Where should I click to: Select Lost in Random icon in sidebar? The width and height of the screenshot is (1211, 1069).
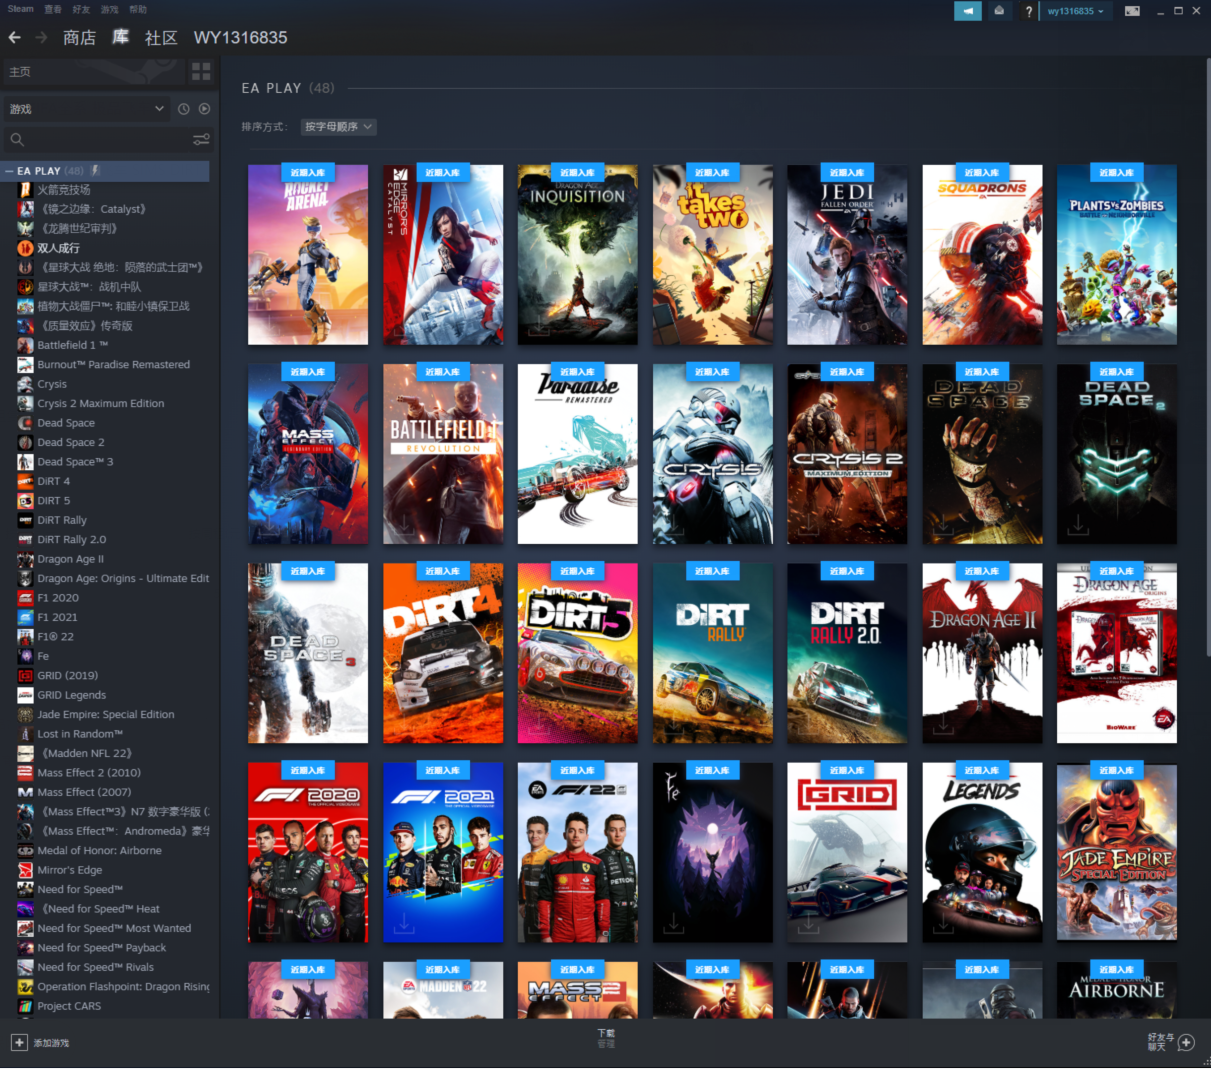click(25, 734)
